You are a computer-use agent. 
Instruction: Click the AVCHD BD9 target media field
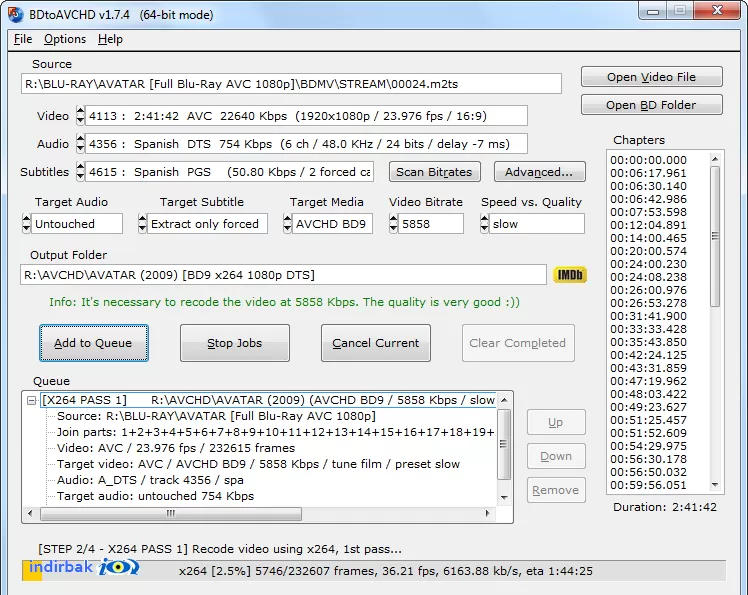click(x=332, y=224)
